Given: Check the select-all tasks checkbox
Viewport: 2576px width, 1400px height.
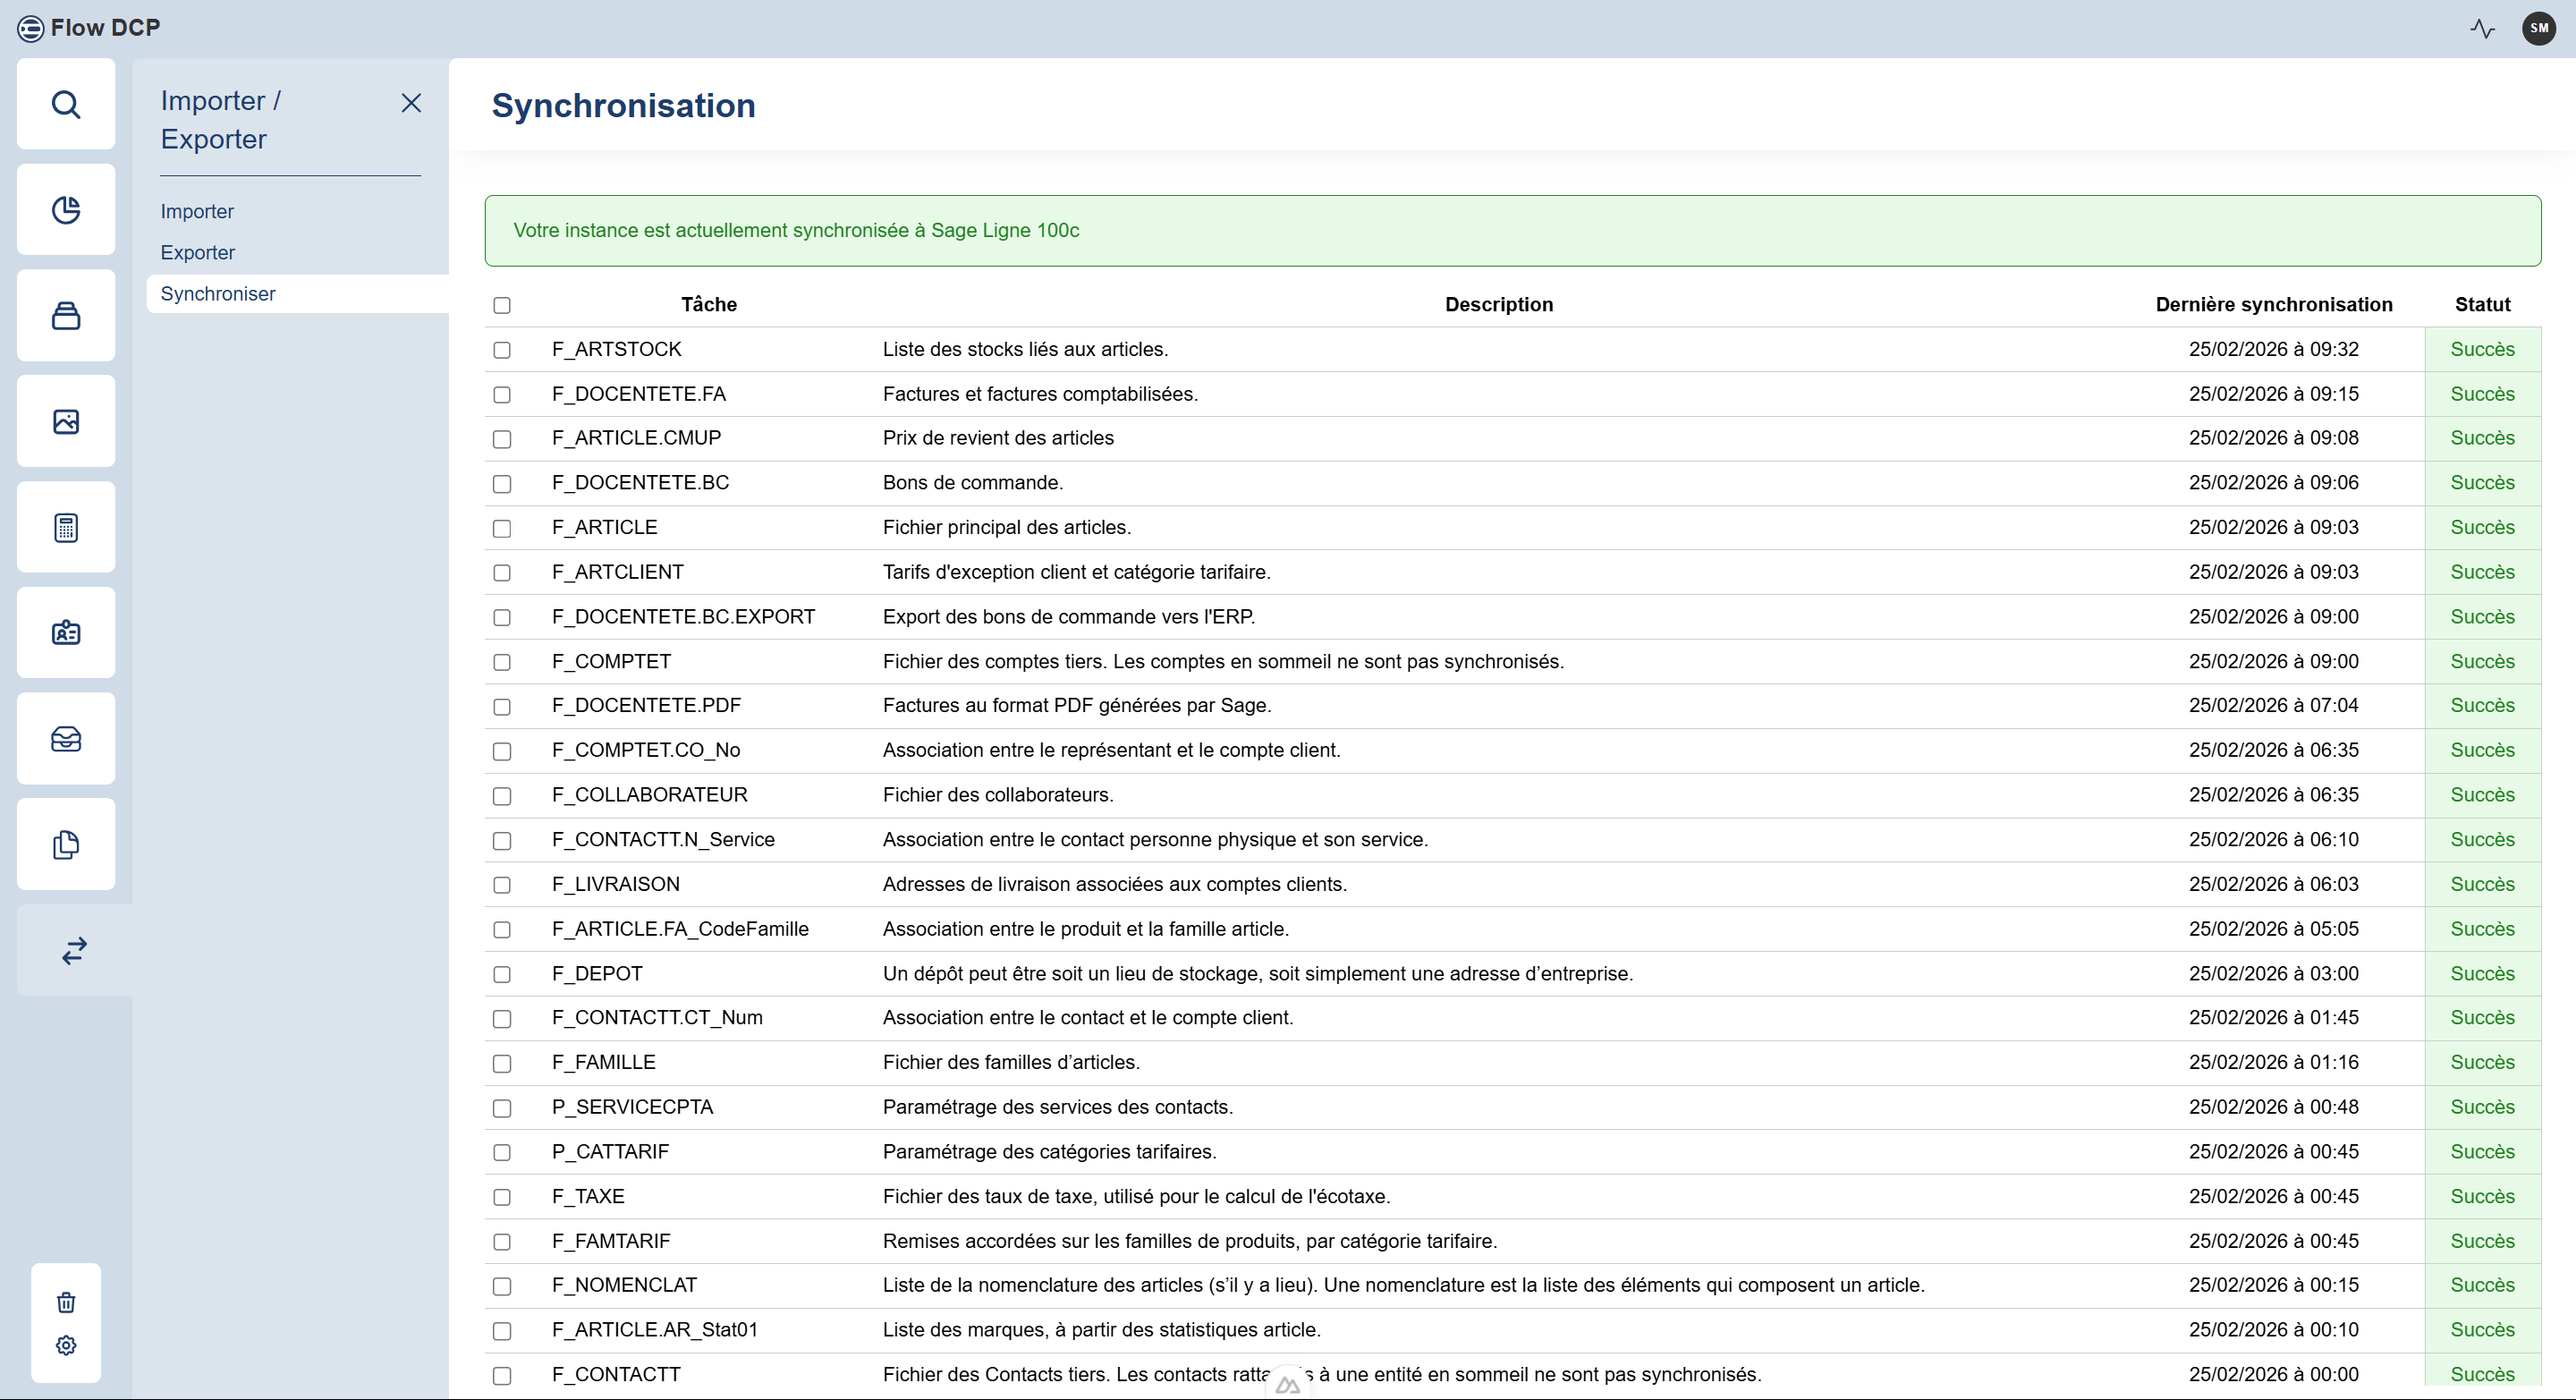Looking at the screenshot, I should coord(502,305).
